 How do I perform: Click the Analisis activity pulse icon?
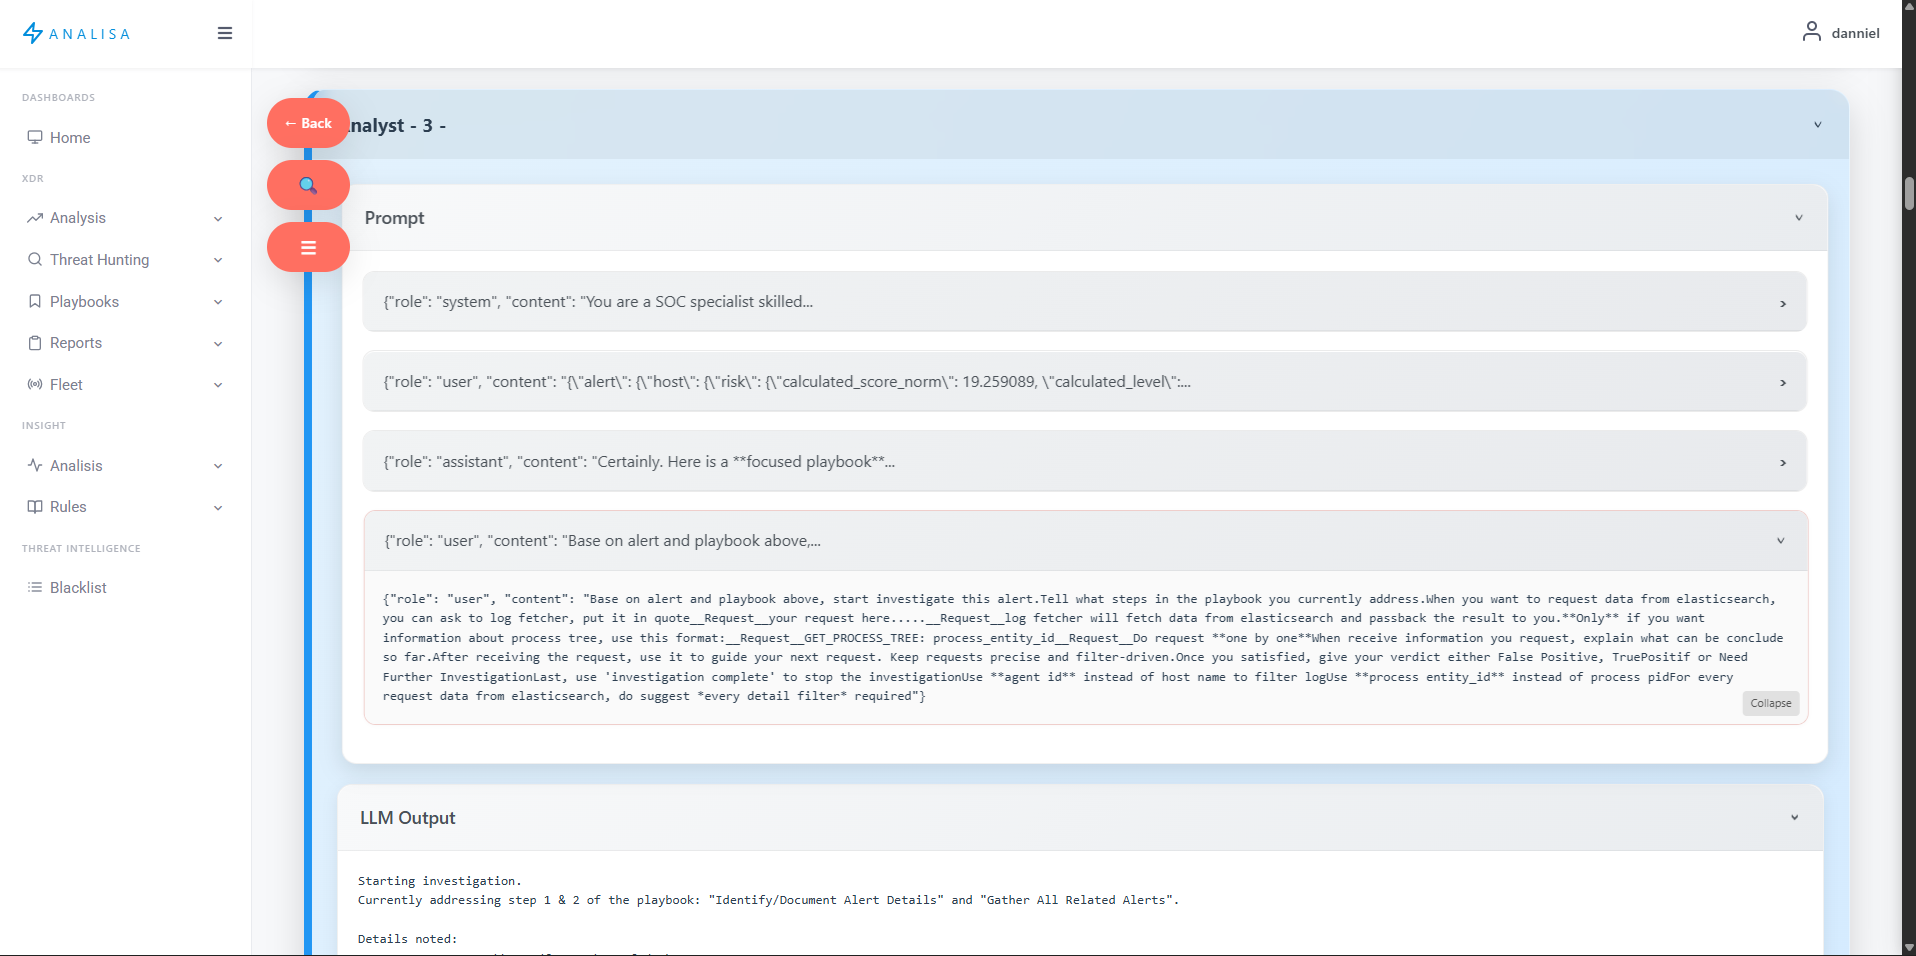point(35,465)
